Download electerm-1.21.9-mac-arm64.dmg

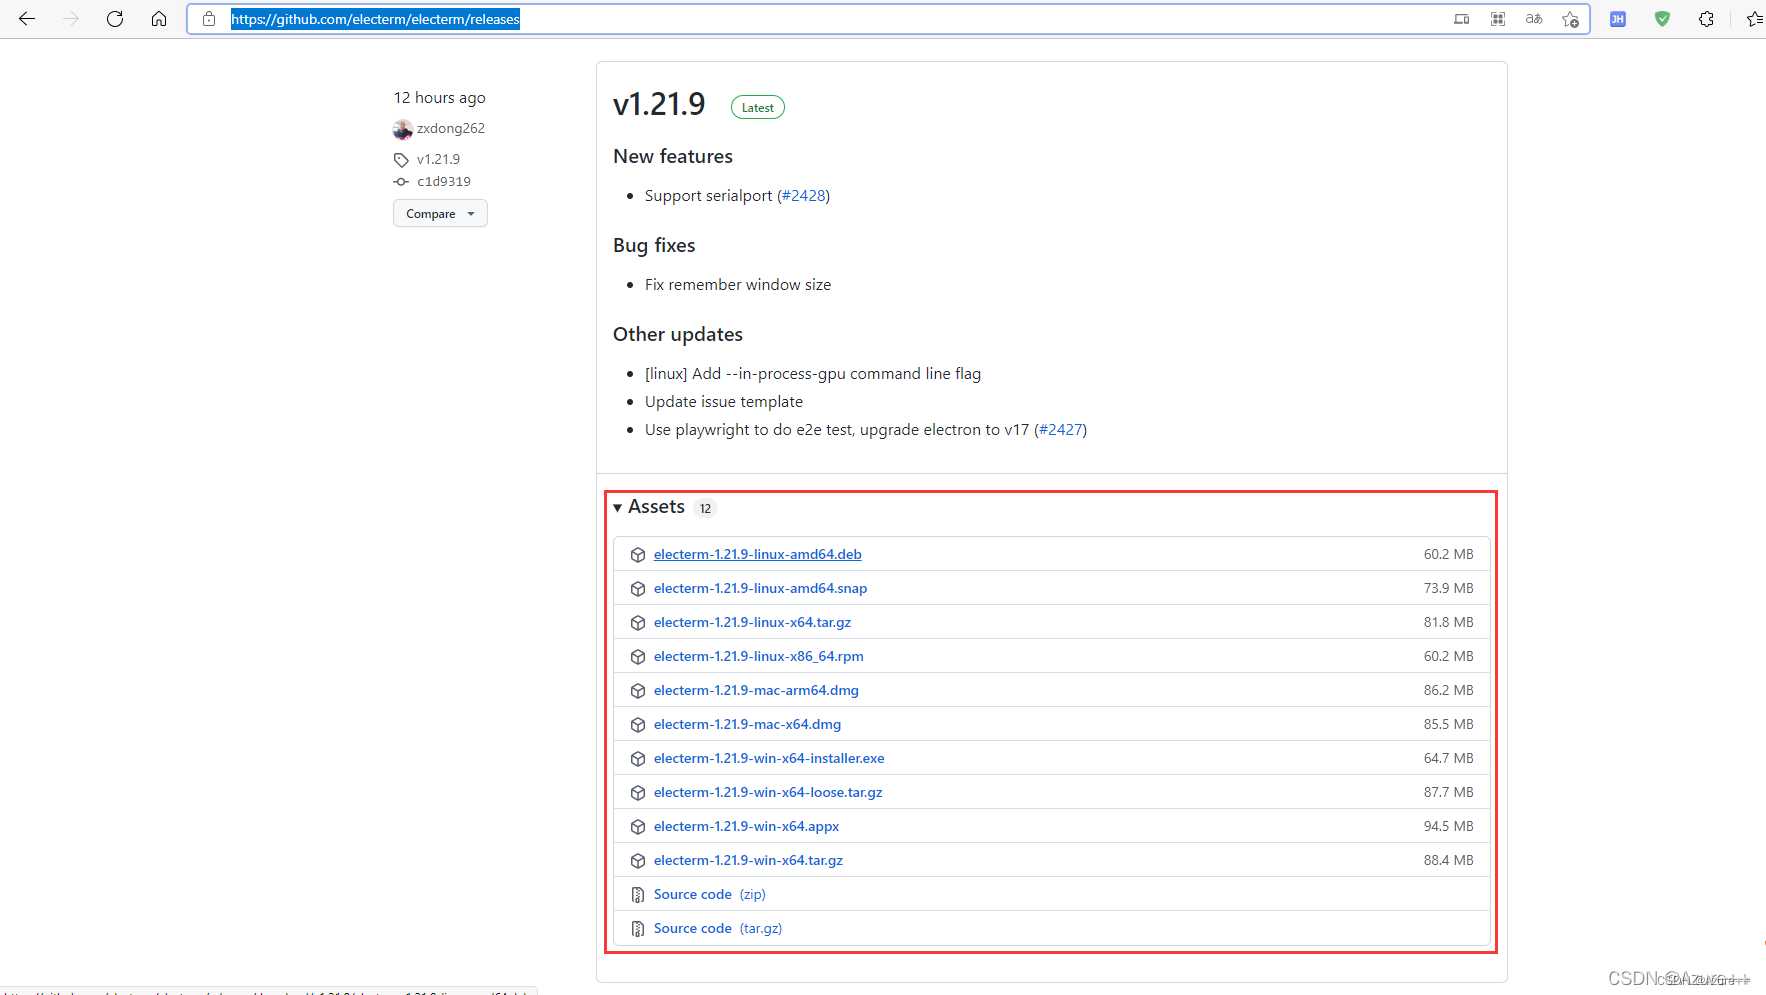point(756,690)
